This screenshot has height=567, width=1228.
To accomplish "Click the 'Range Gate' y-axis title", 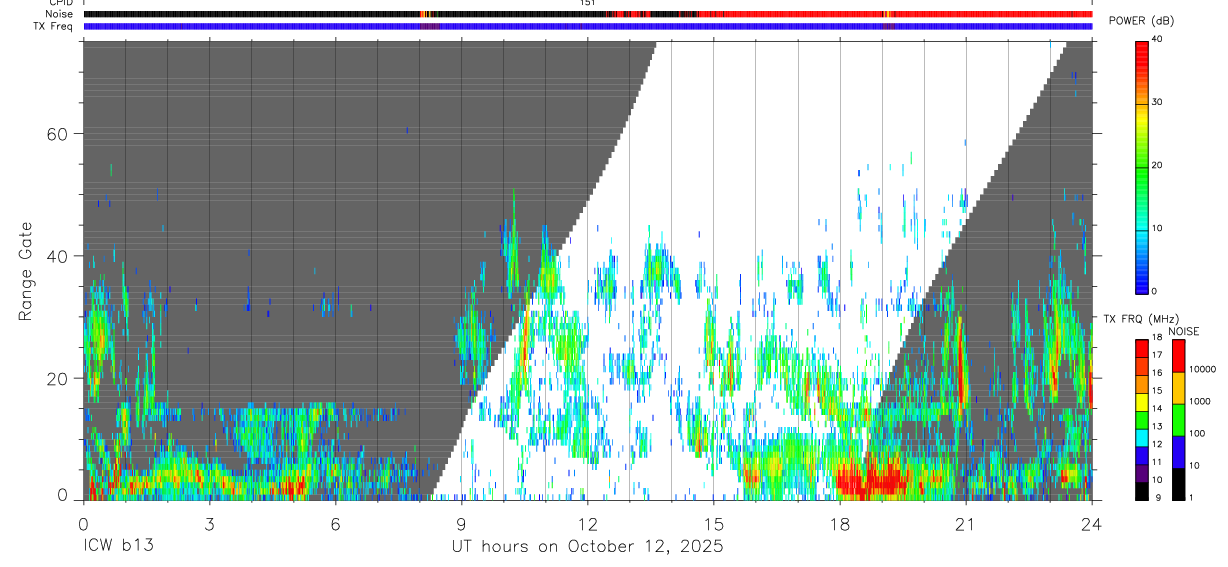I will click(x=26, y=272).
